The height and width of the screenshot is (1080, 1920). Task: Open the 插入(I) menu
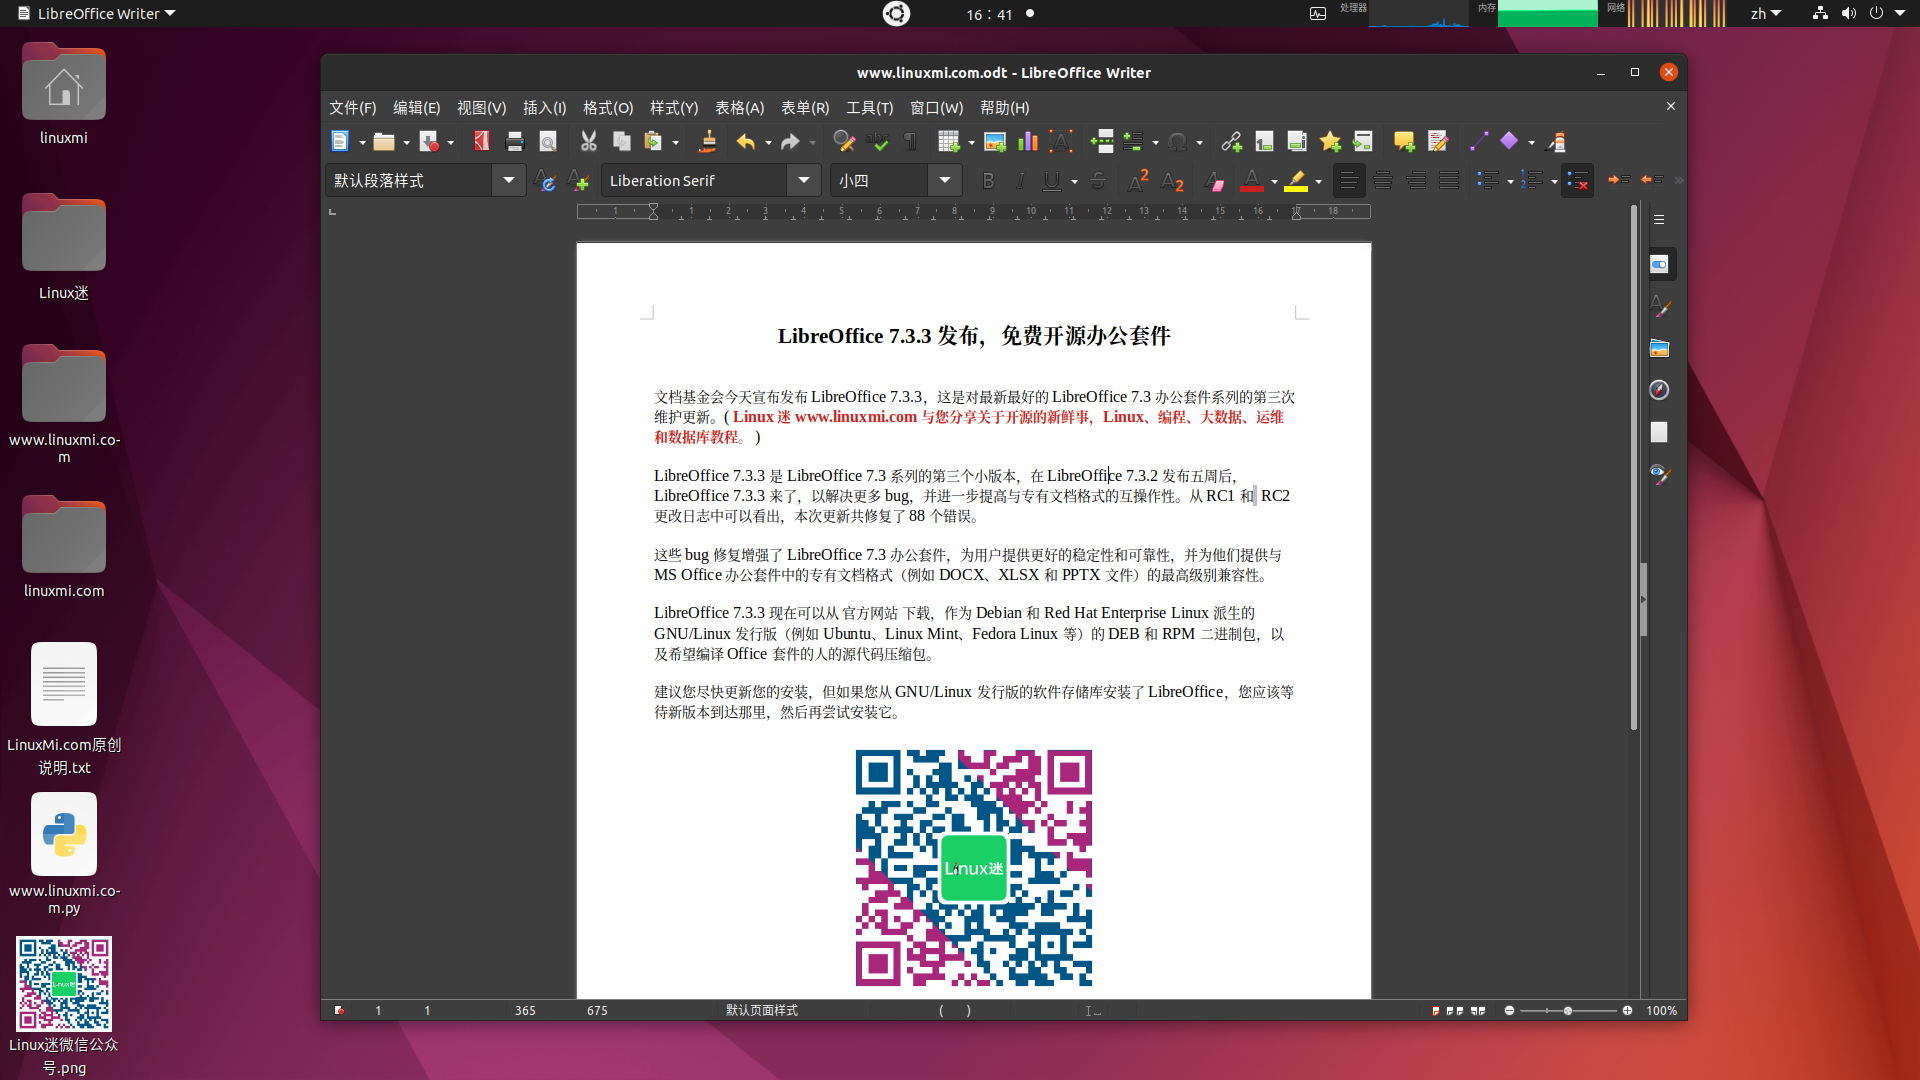pyautogui.click(x=545, y=108)
